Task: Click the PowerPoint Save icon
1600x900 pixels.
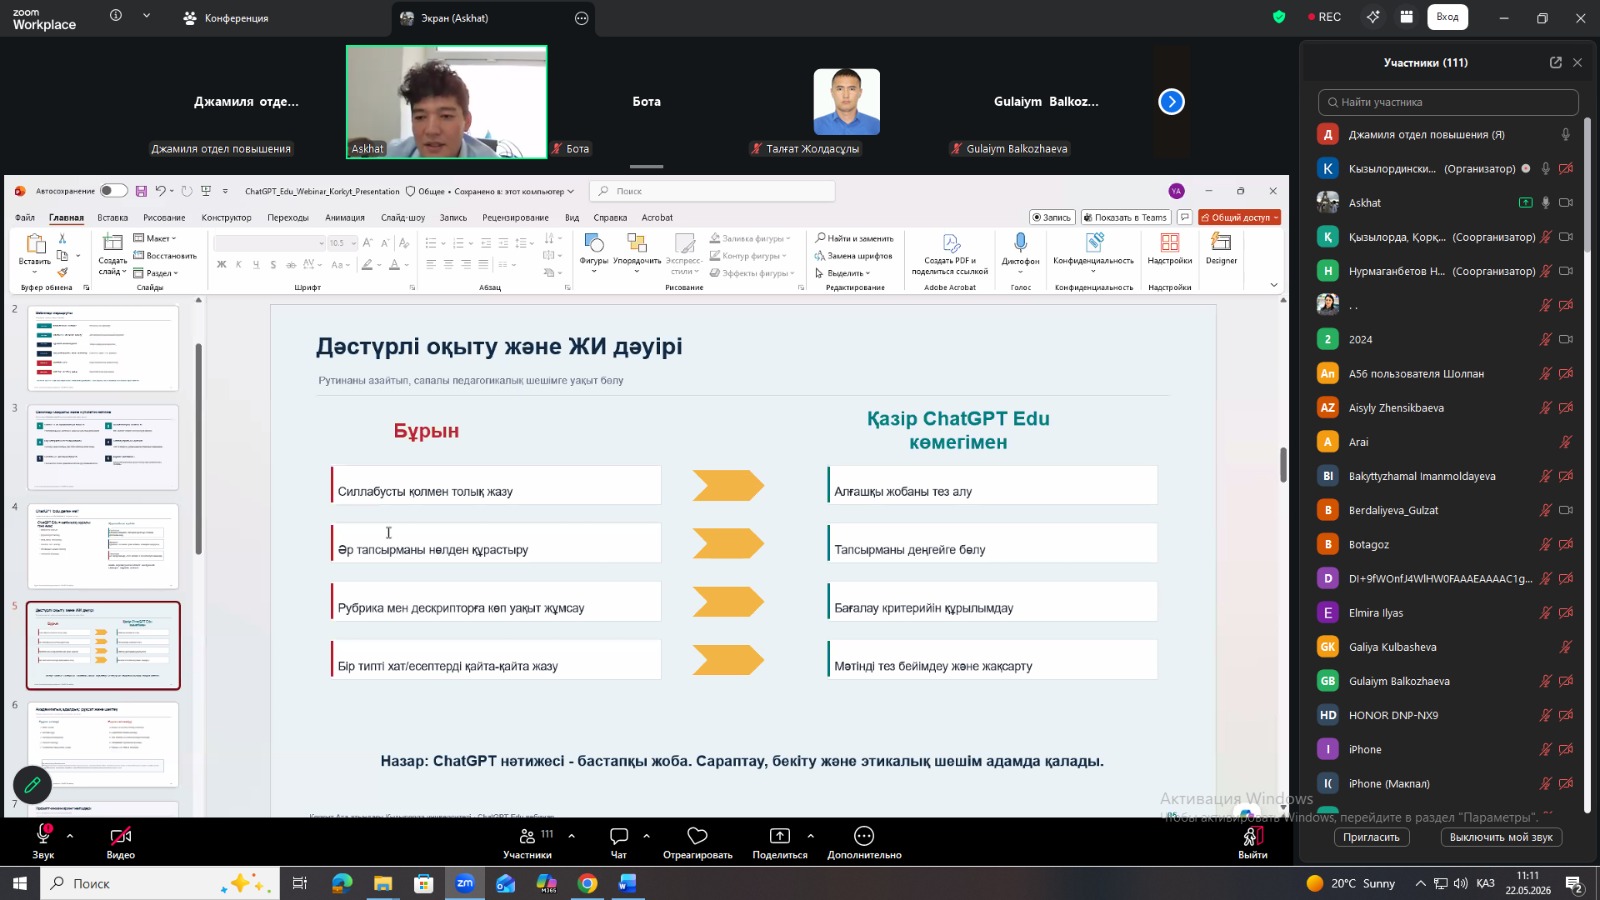Action: [141, 191]
